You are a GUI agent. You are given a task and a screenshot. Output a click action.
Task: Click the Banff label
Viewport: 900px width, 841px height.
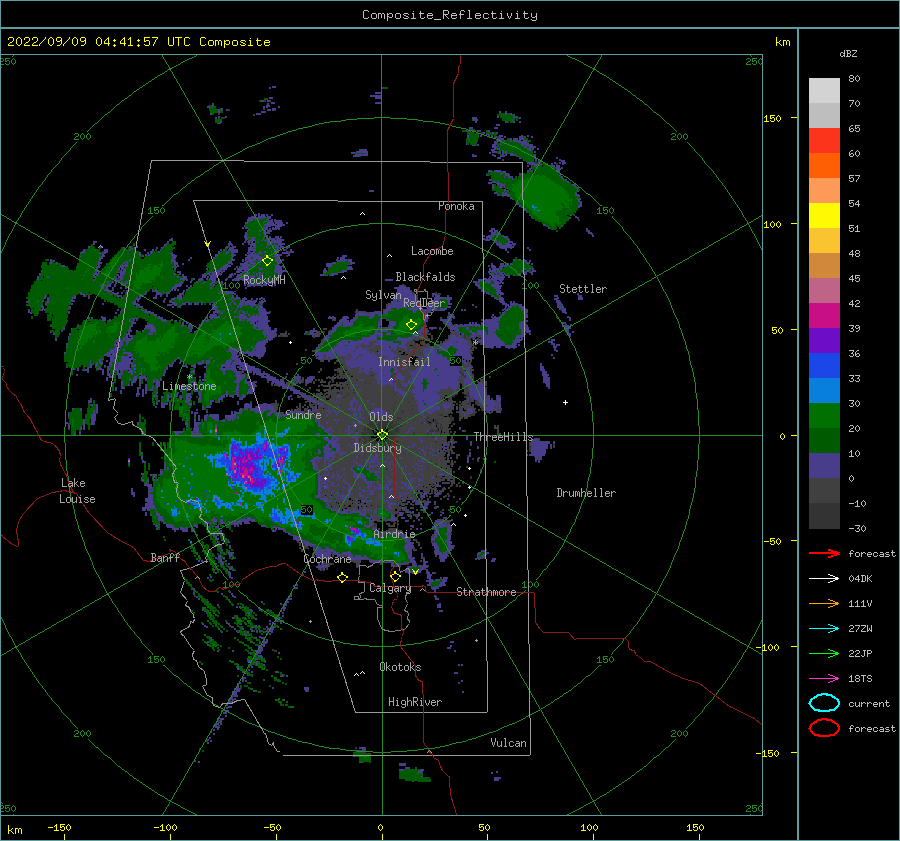[x=165, y=557]
